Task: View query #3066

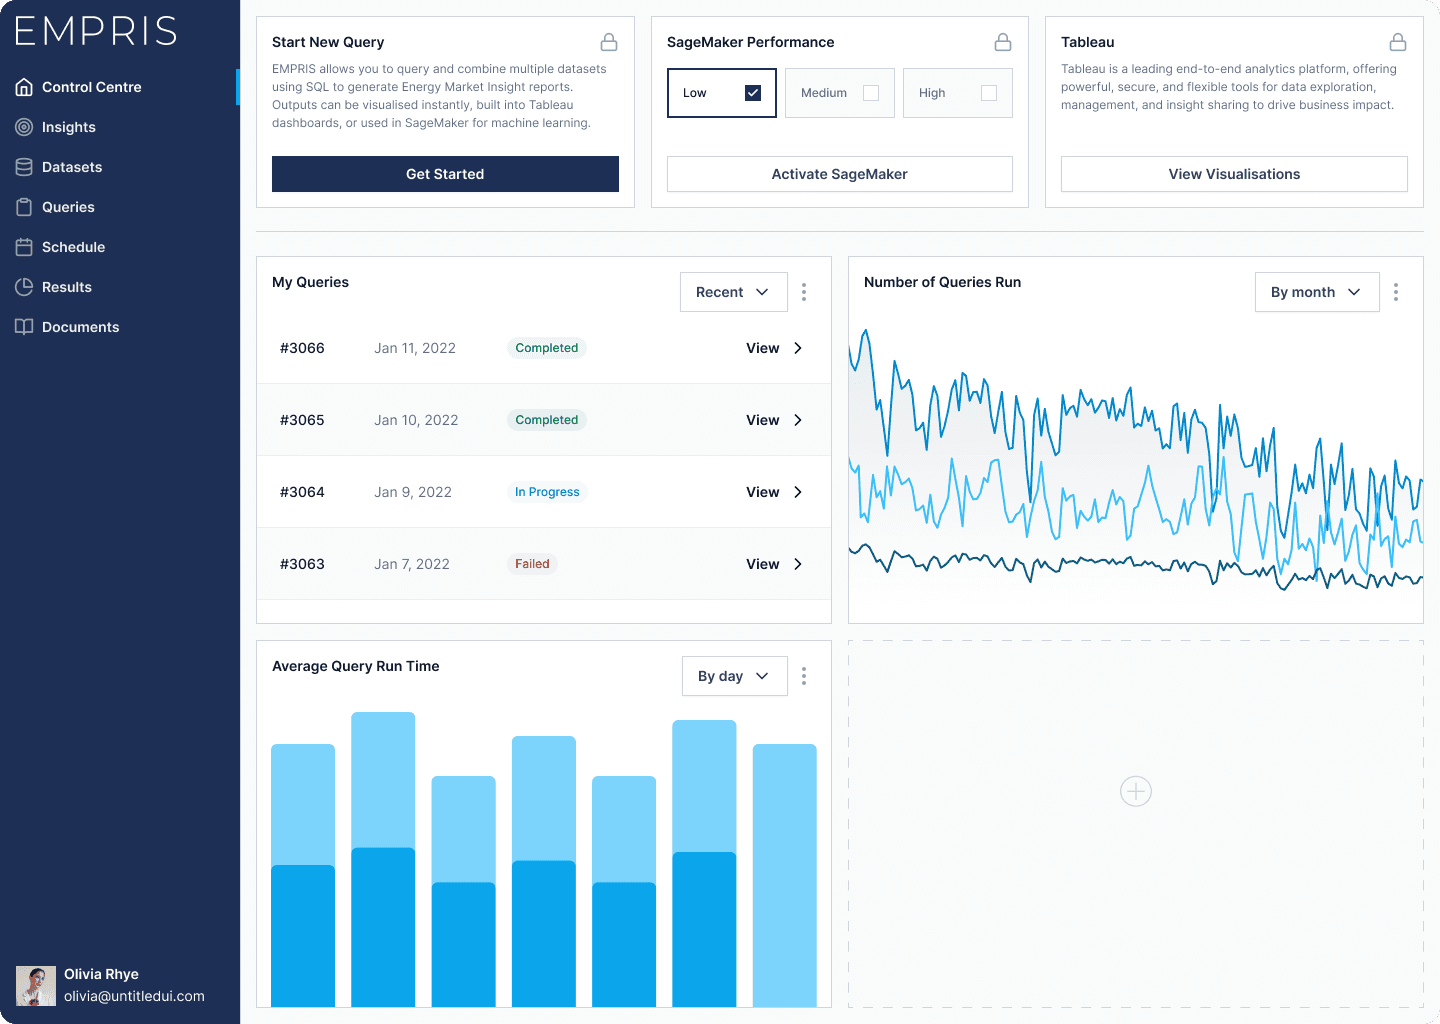Action: [x=762, y=348]
